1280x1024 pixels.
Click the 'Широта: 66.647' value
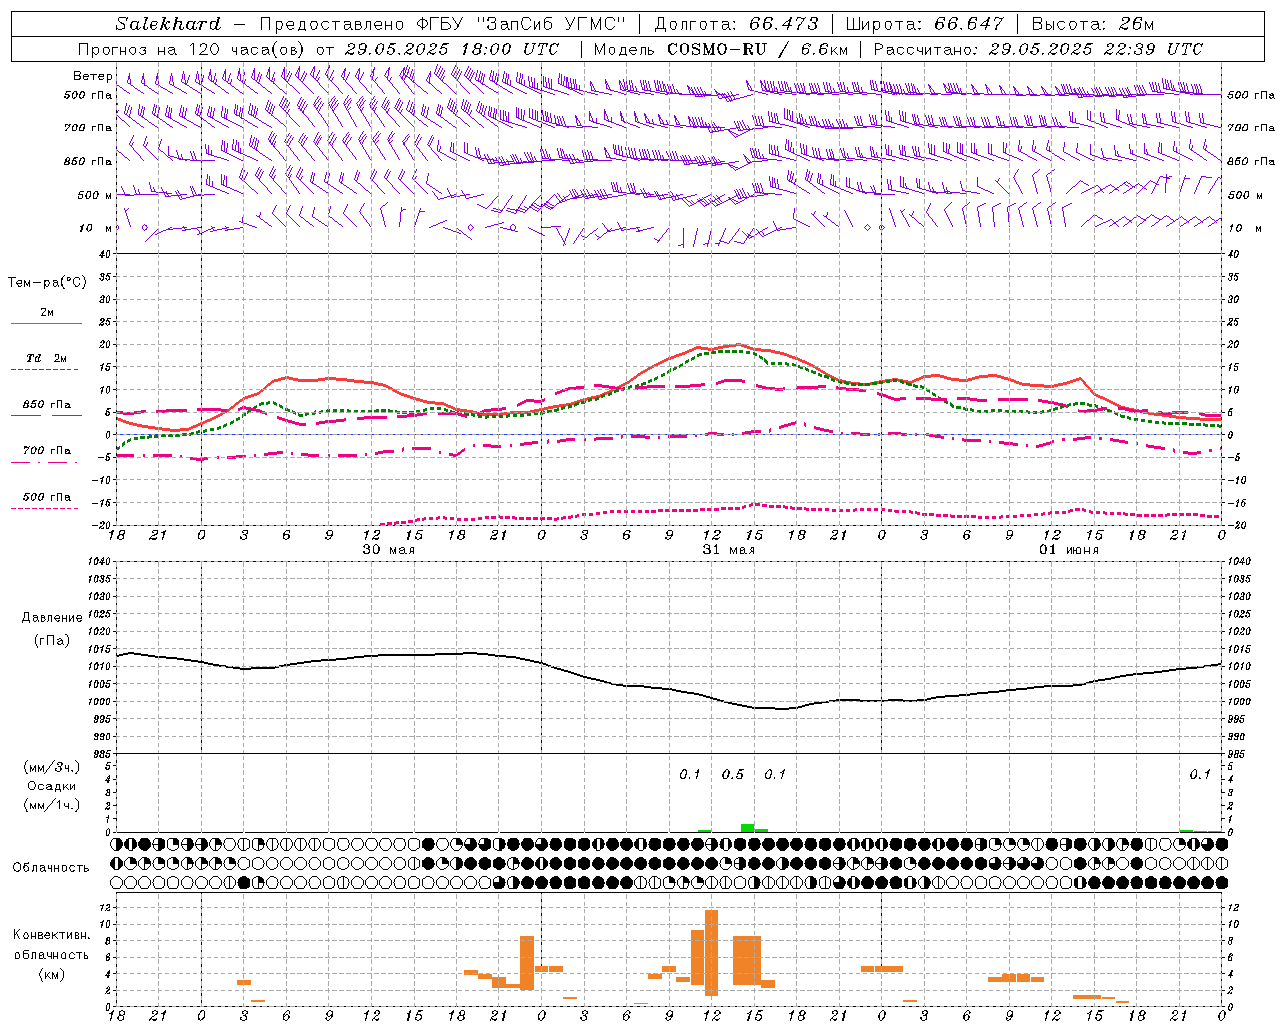tap(924, 24)
